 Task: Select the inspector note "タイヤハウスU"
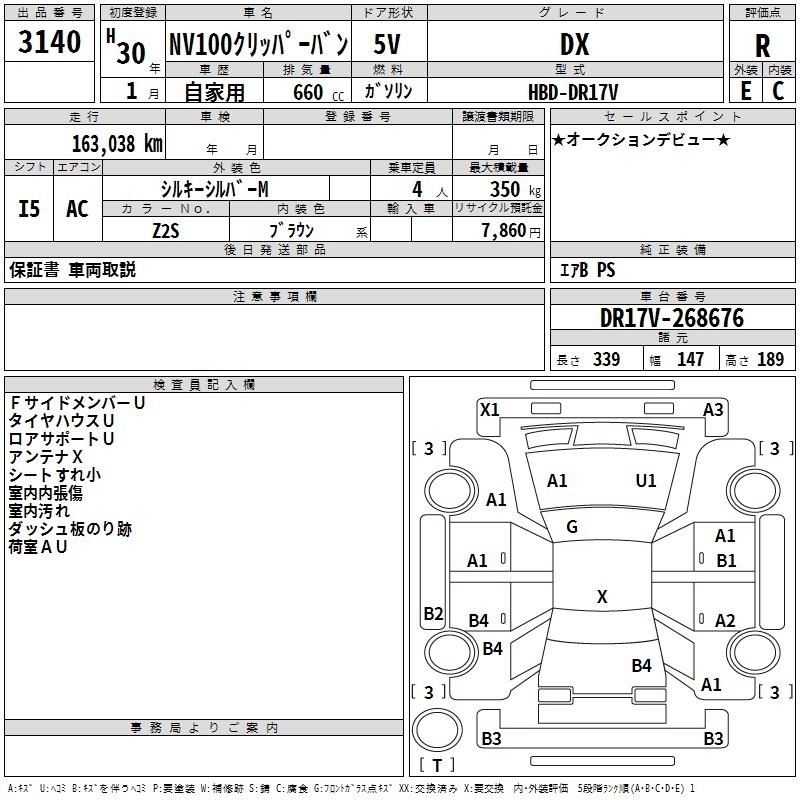point(61,420)
